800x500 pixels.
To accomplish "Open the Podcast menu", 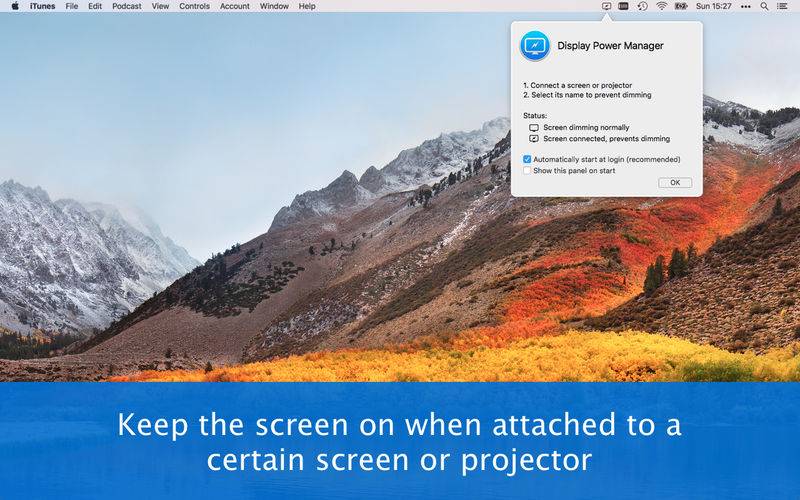I will [127, 6].
